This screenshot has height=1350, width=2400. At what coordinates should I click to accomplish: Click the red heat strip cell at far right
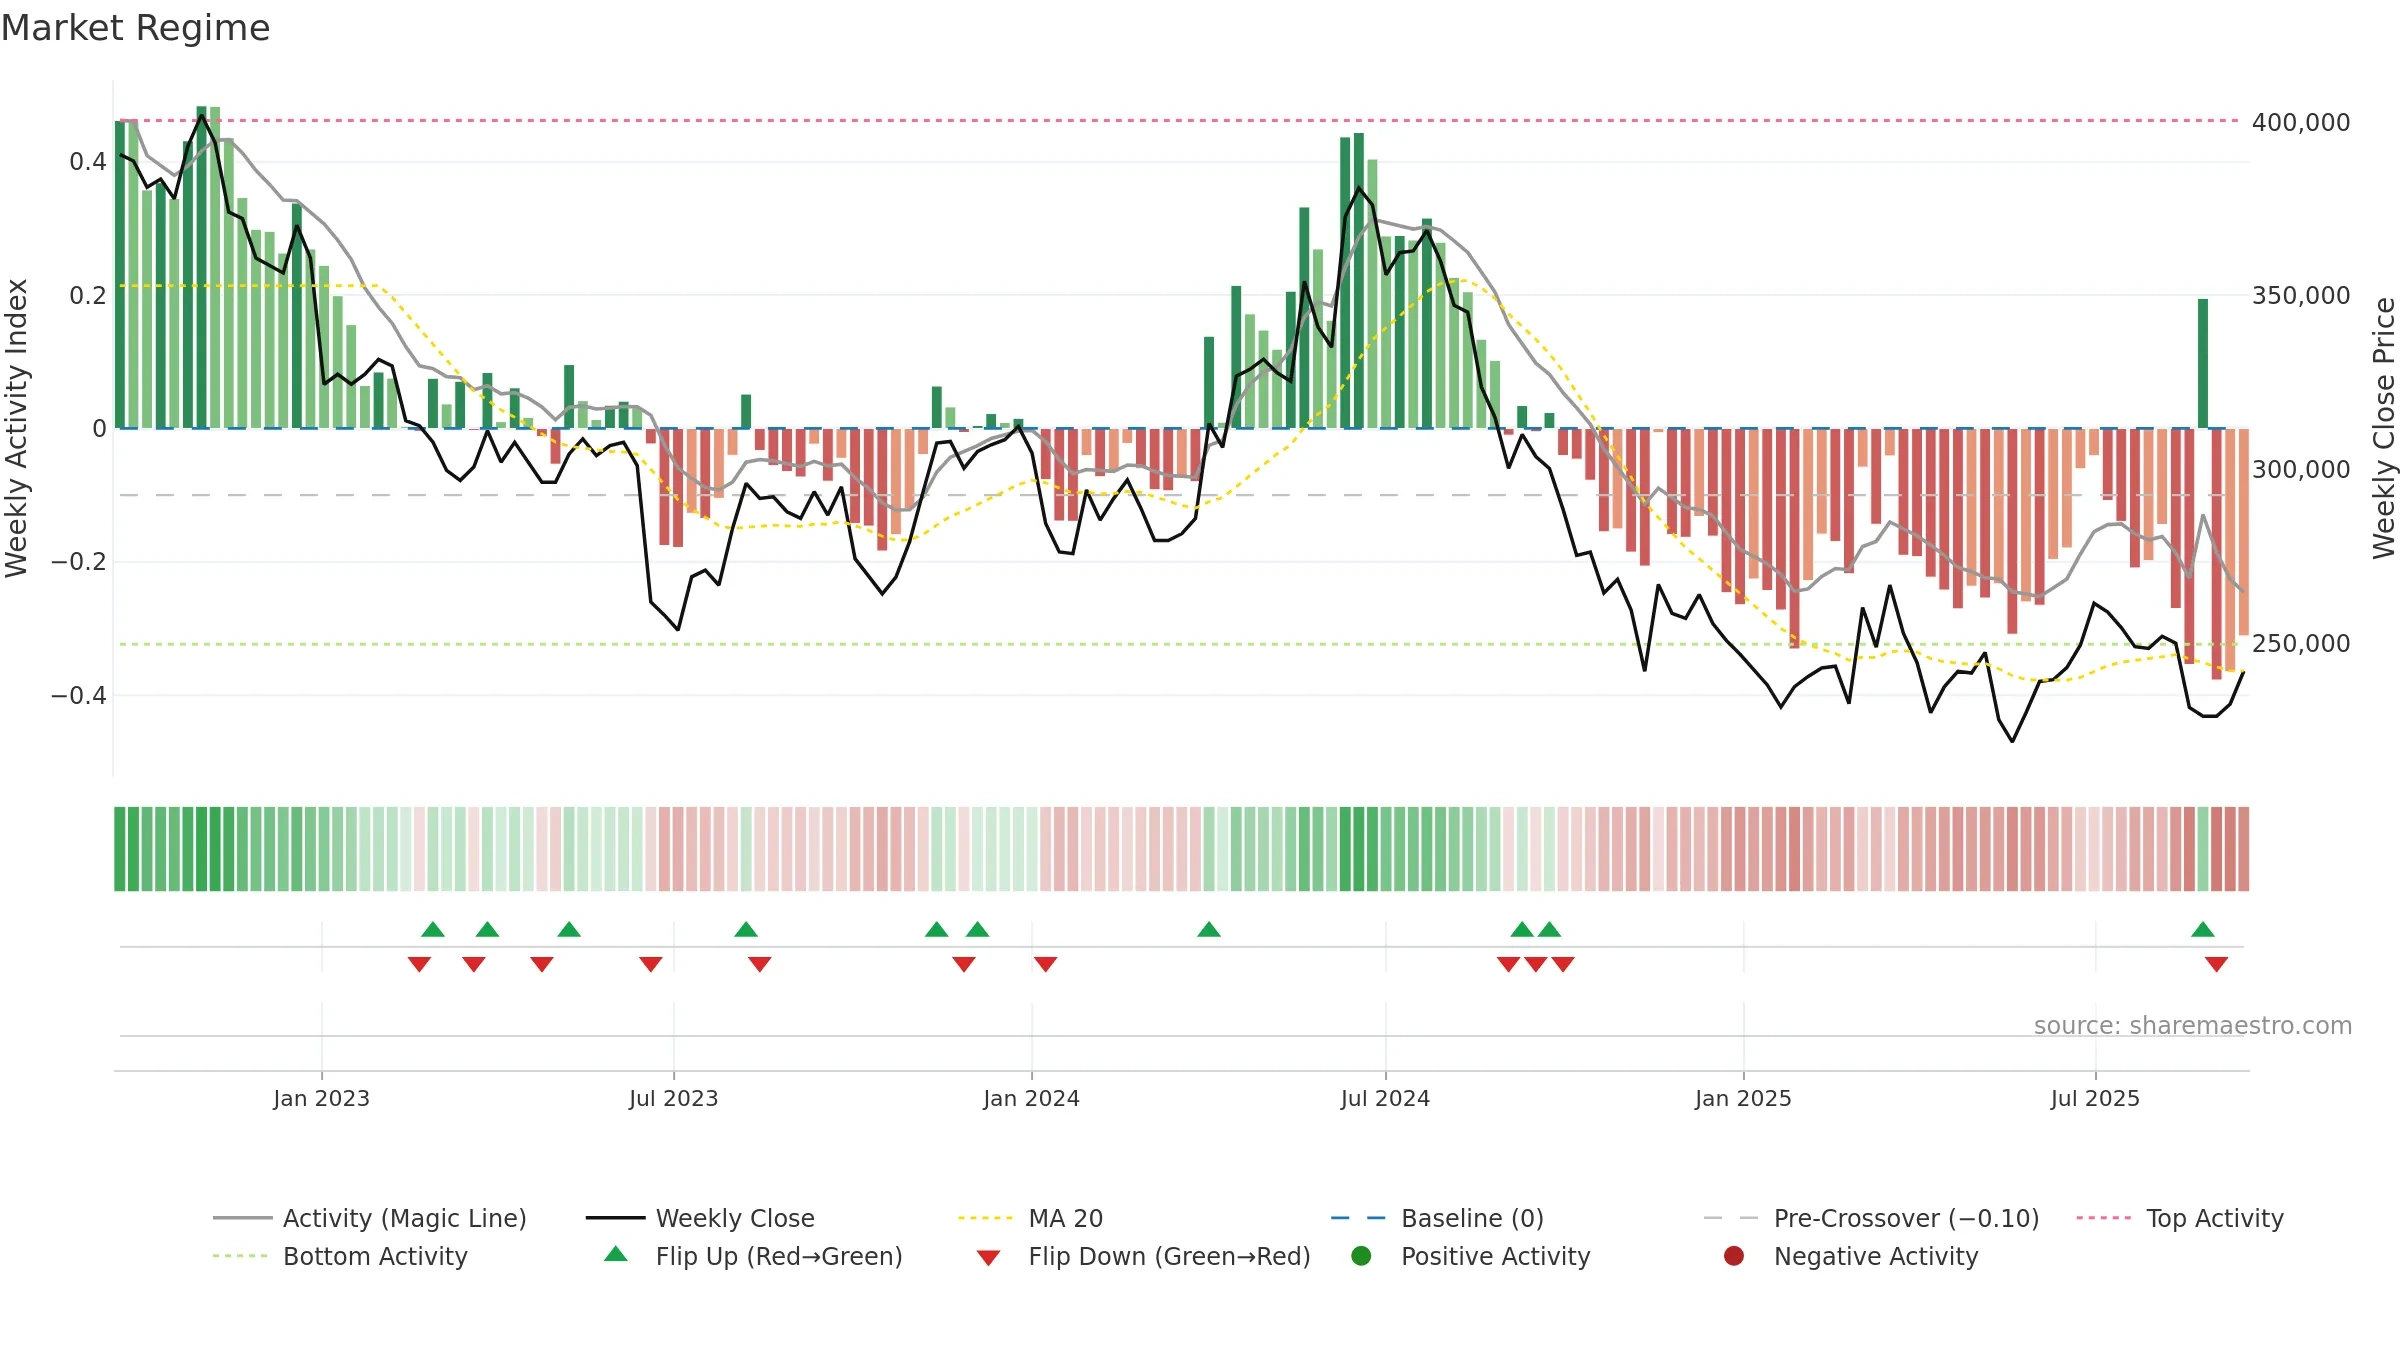[x=2244, y=849]
